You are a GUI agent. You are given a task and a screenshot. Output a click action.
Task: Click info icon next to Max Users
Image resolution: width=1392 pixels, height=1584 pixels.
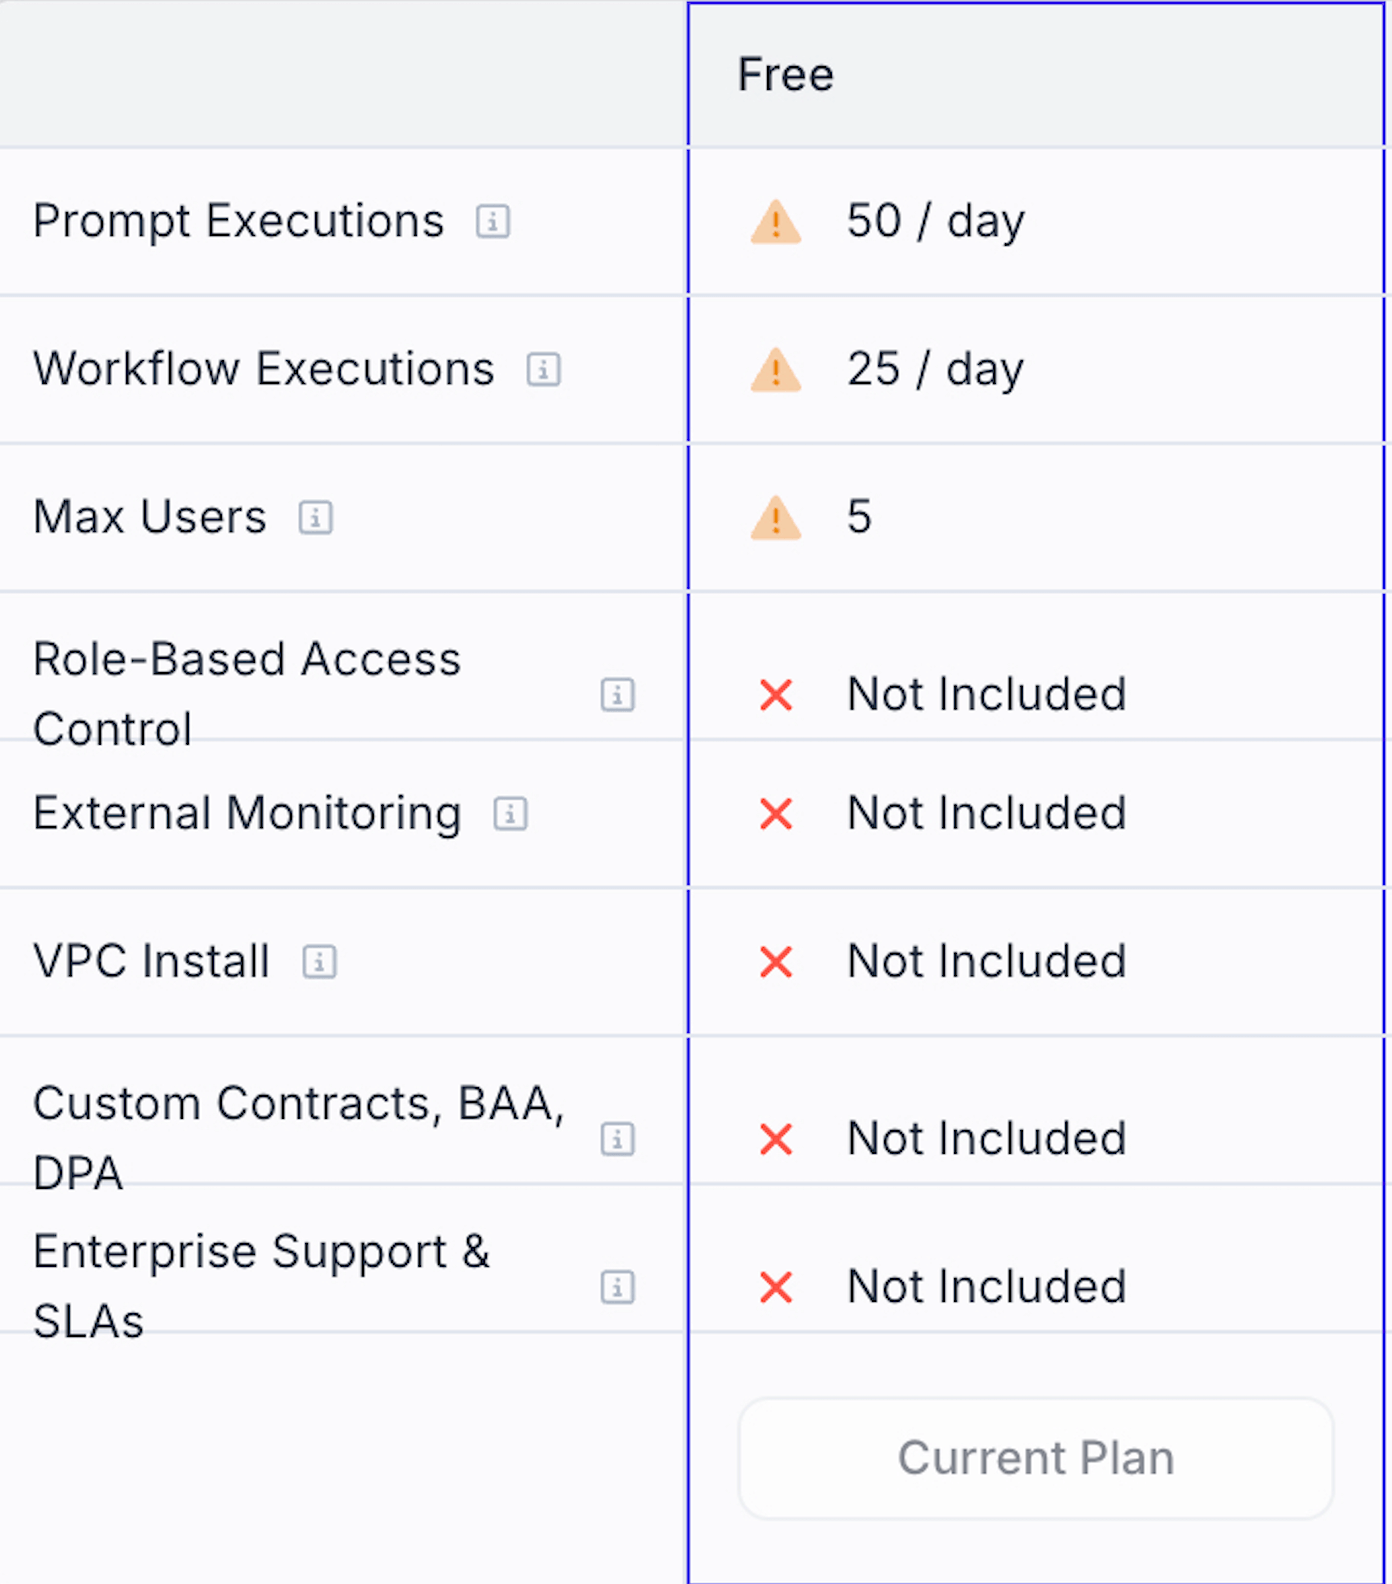[315, 517]
